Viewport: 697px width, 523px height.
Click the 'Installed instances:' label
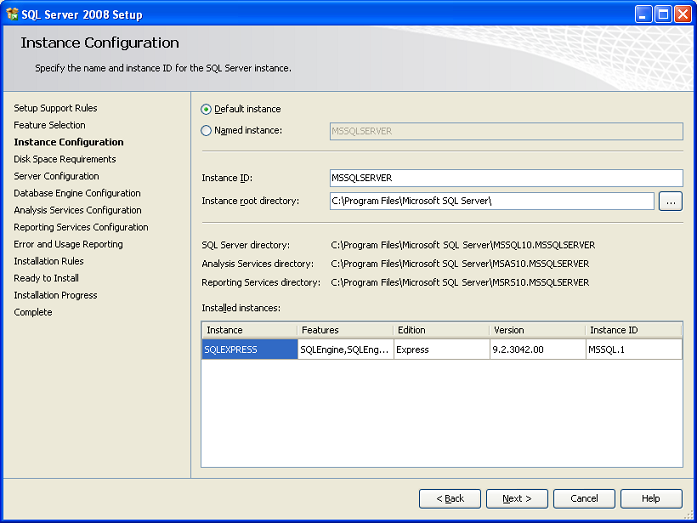(x=241, y=308)
